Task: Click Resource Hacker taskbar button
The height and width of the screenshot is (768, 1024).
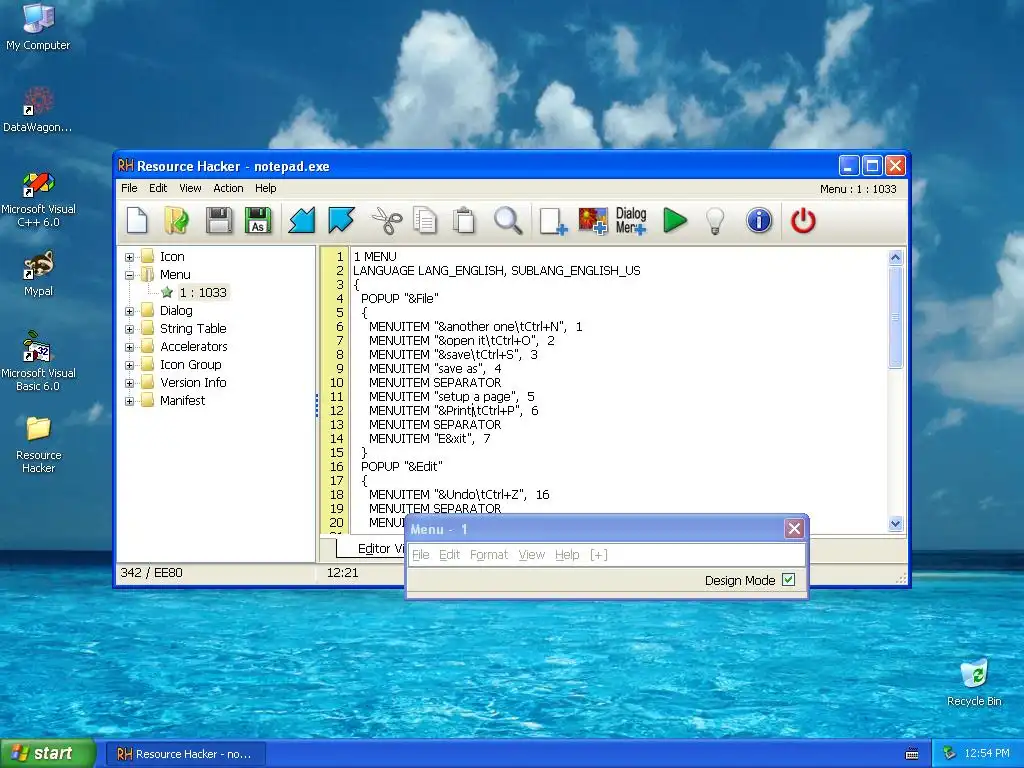Action: coord(186,754)
